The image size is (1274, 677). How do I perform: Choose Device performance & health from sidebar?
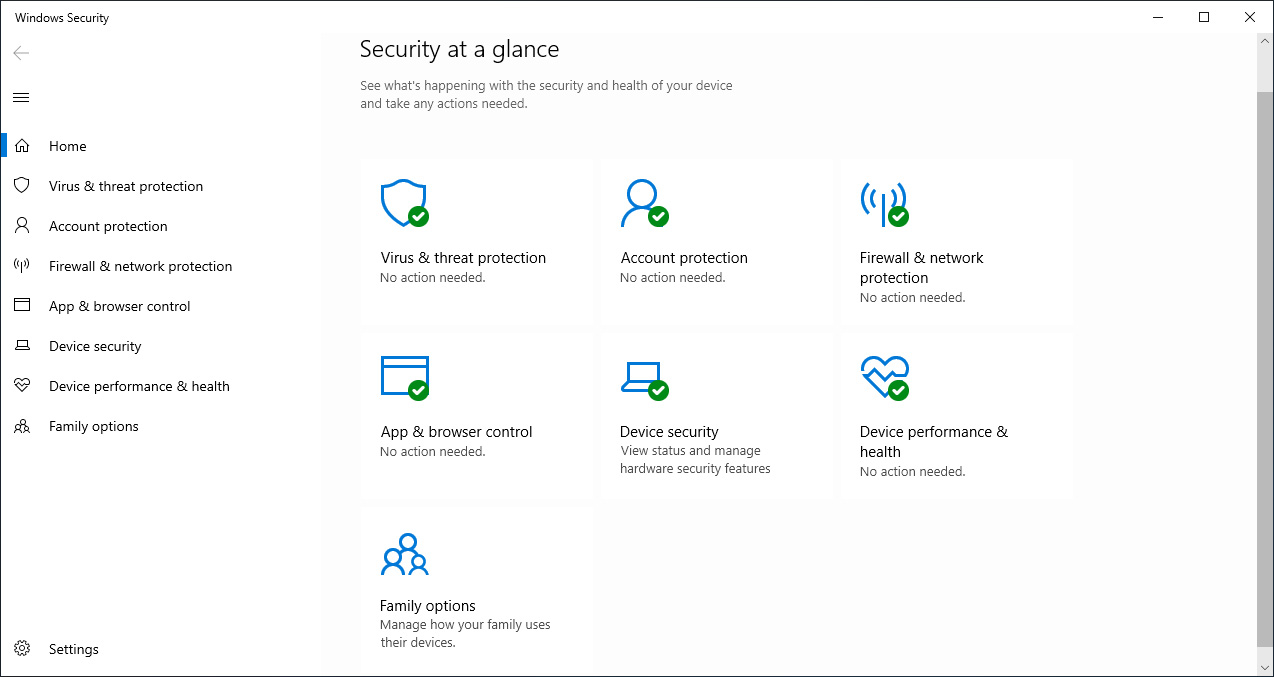(139, 386)
